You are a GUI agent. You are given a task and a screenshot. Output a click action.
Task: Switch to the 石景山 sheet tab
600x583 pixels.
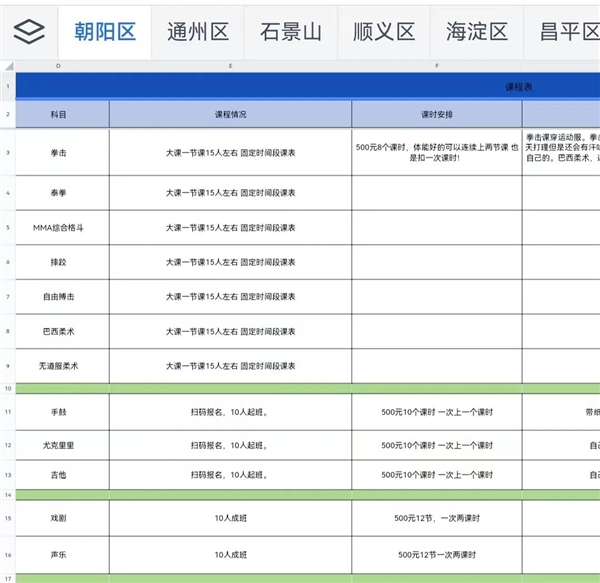291,32
